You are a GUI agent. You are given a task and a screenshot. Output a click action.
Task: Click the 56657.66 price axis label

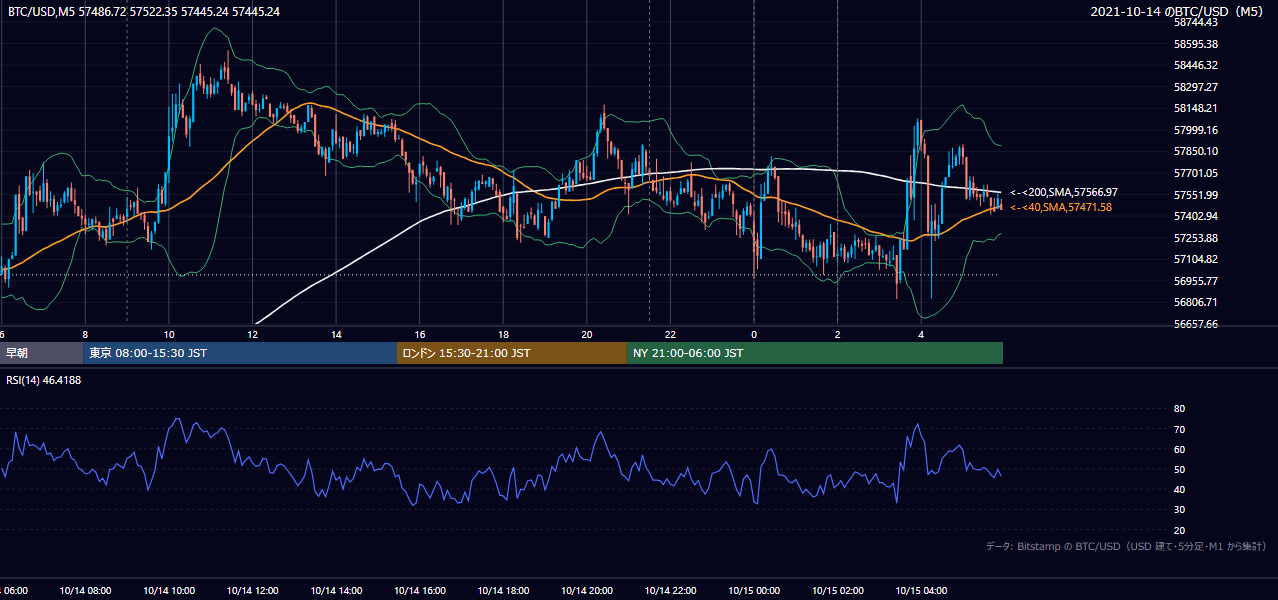point(1195,324)
